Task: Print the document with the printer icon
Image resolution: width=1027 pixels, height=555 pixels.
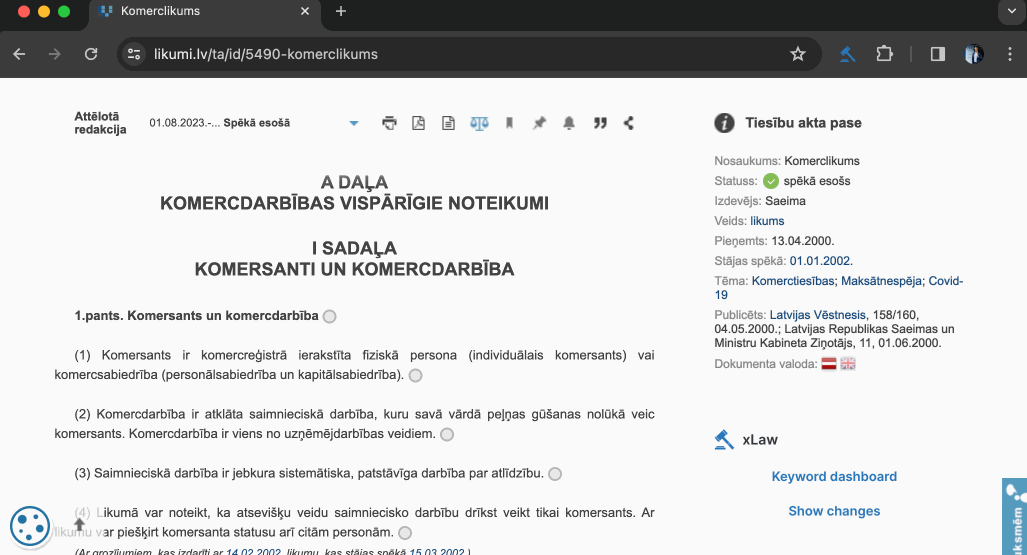Action: (390, 123)
